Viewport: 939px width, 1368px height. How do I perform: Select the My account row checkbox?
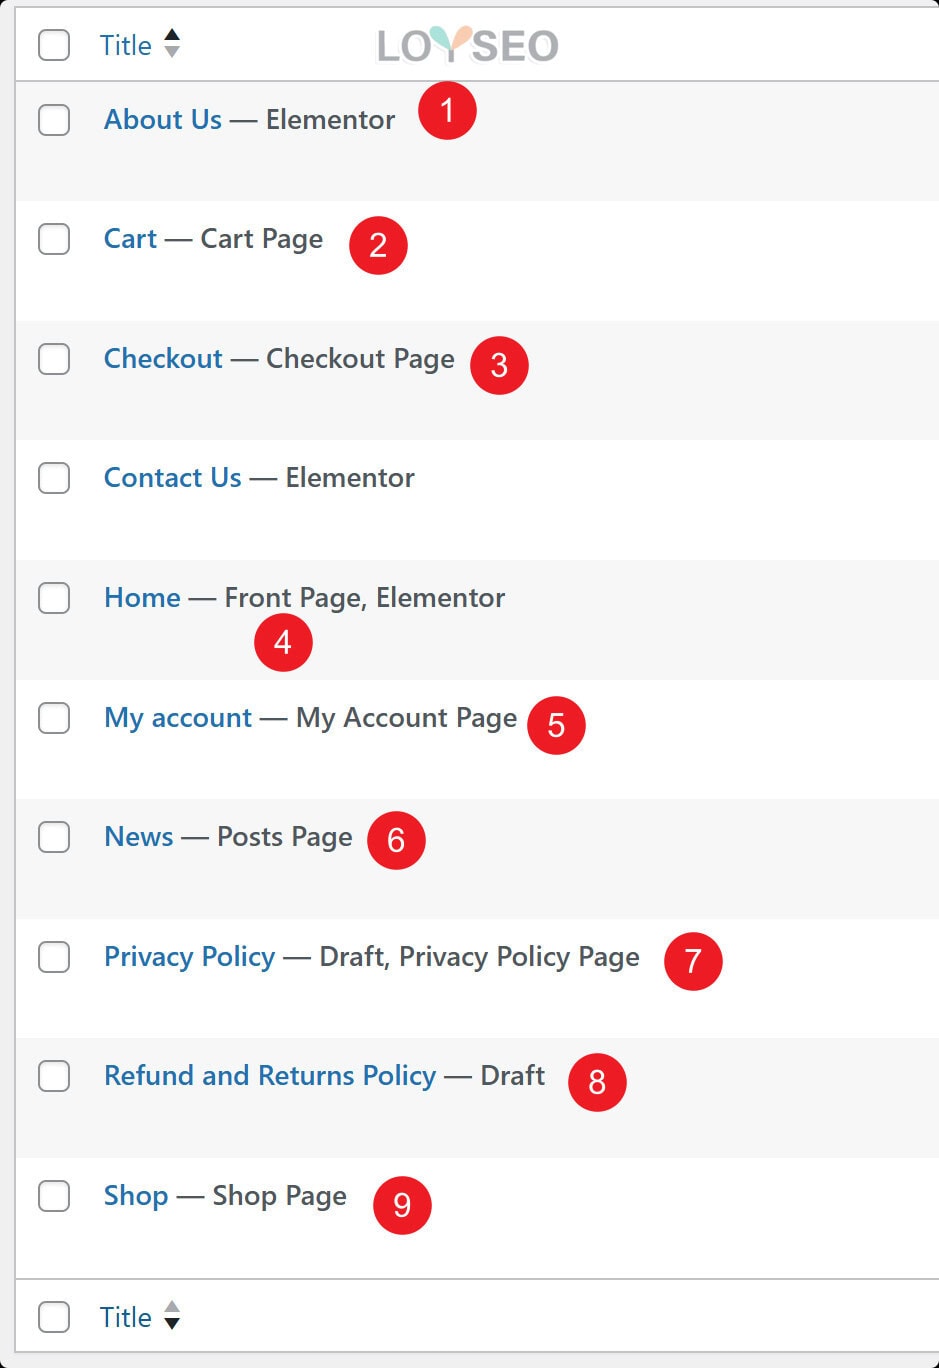[x=54, y=718]
